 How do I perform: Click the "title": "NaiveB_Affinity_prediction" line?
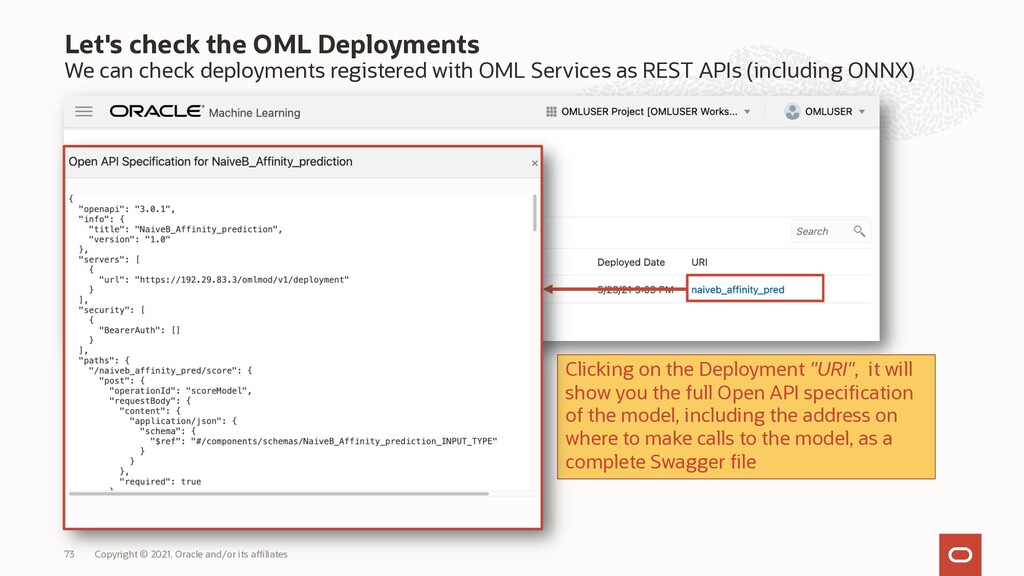pyautogui.click(x=185, y=229)
